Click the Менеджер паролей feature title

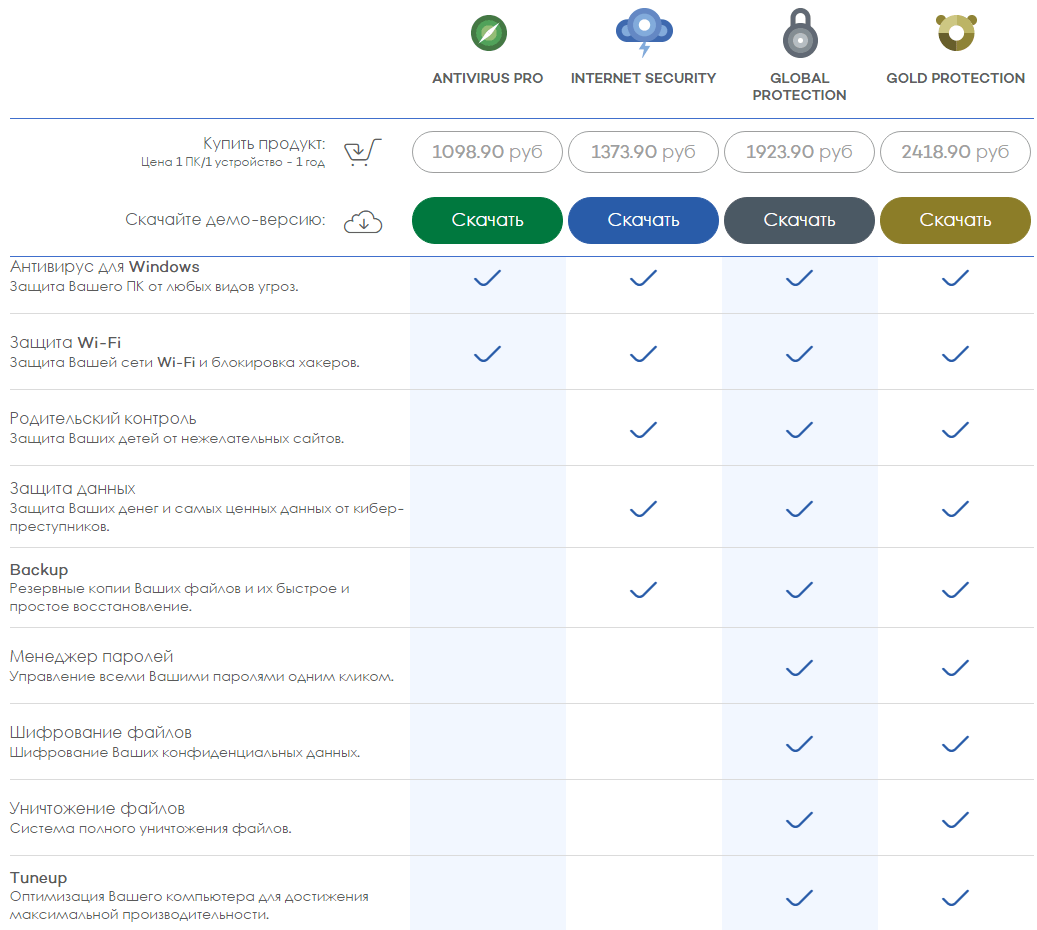pyautogui.click(x=91, y=657)
